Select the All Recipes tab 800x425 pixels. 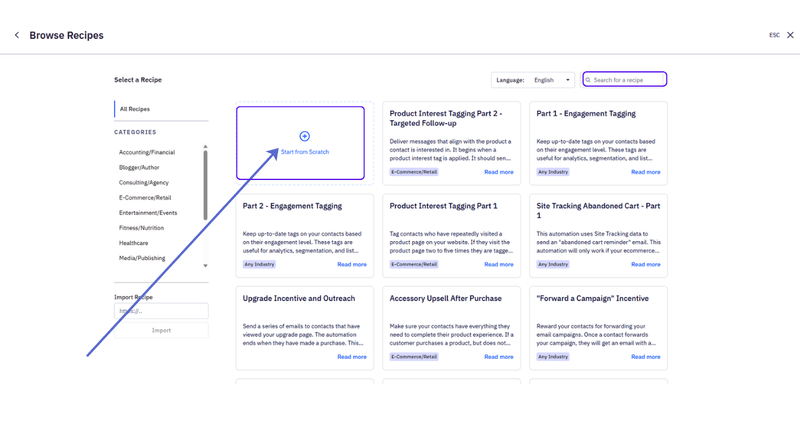coord(135,109)
